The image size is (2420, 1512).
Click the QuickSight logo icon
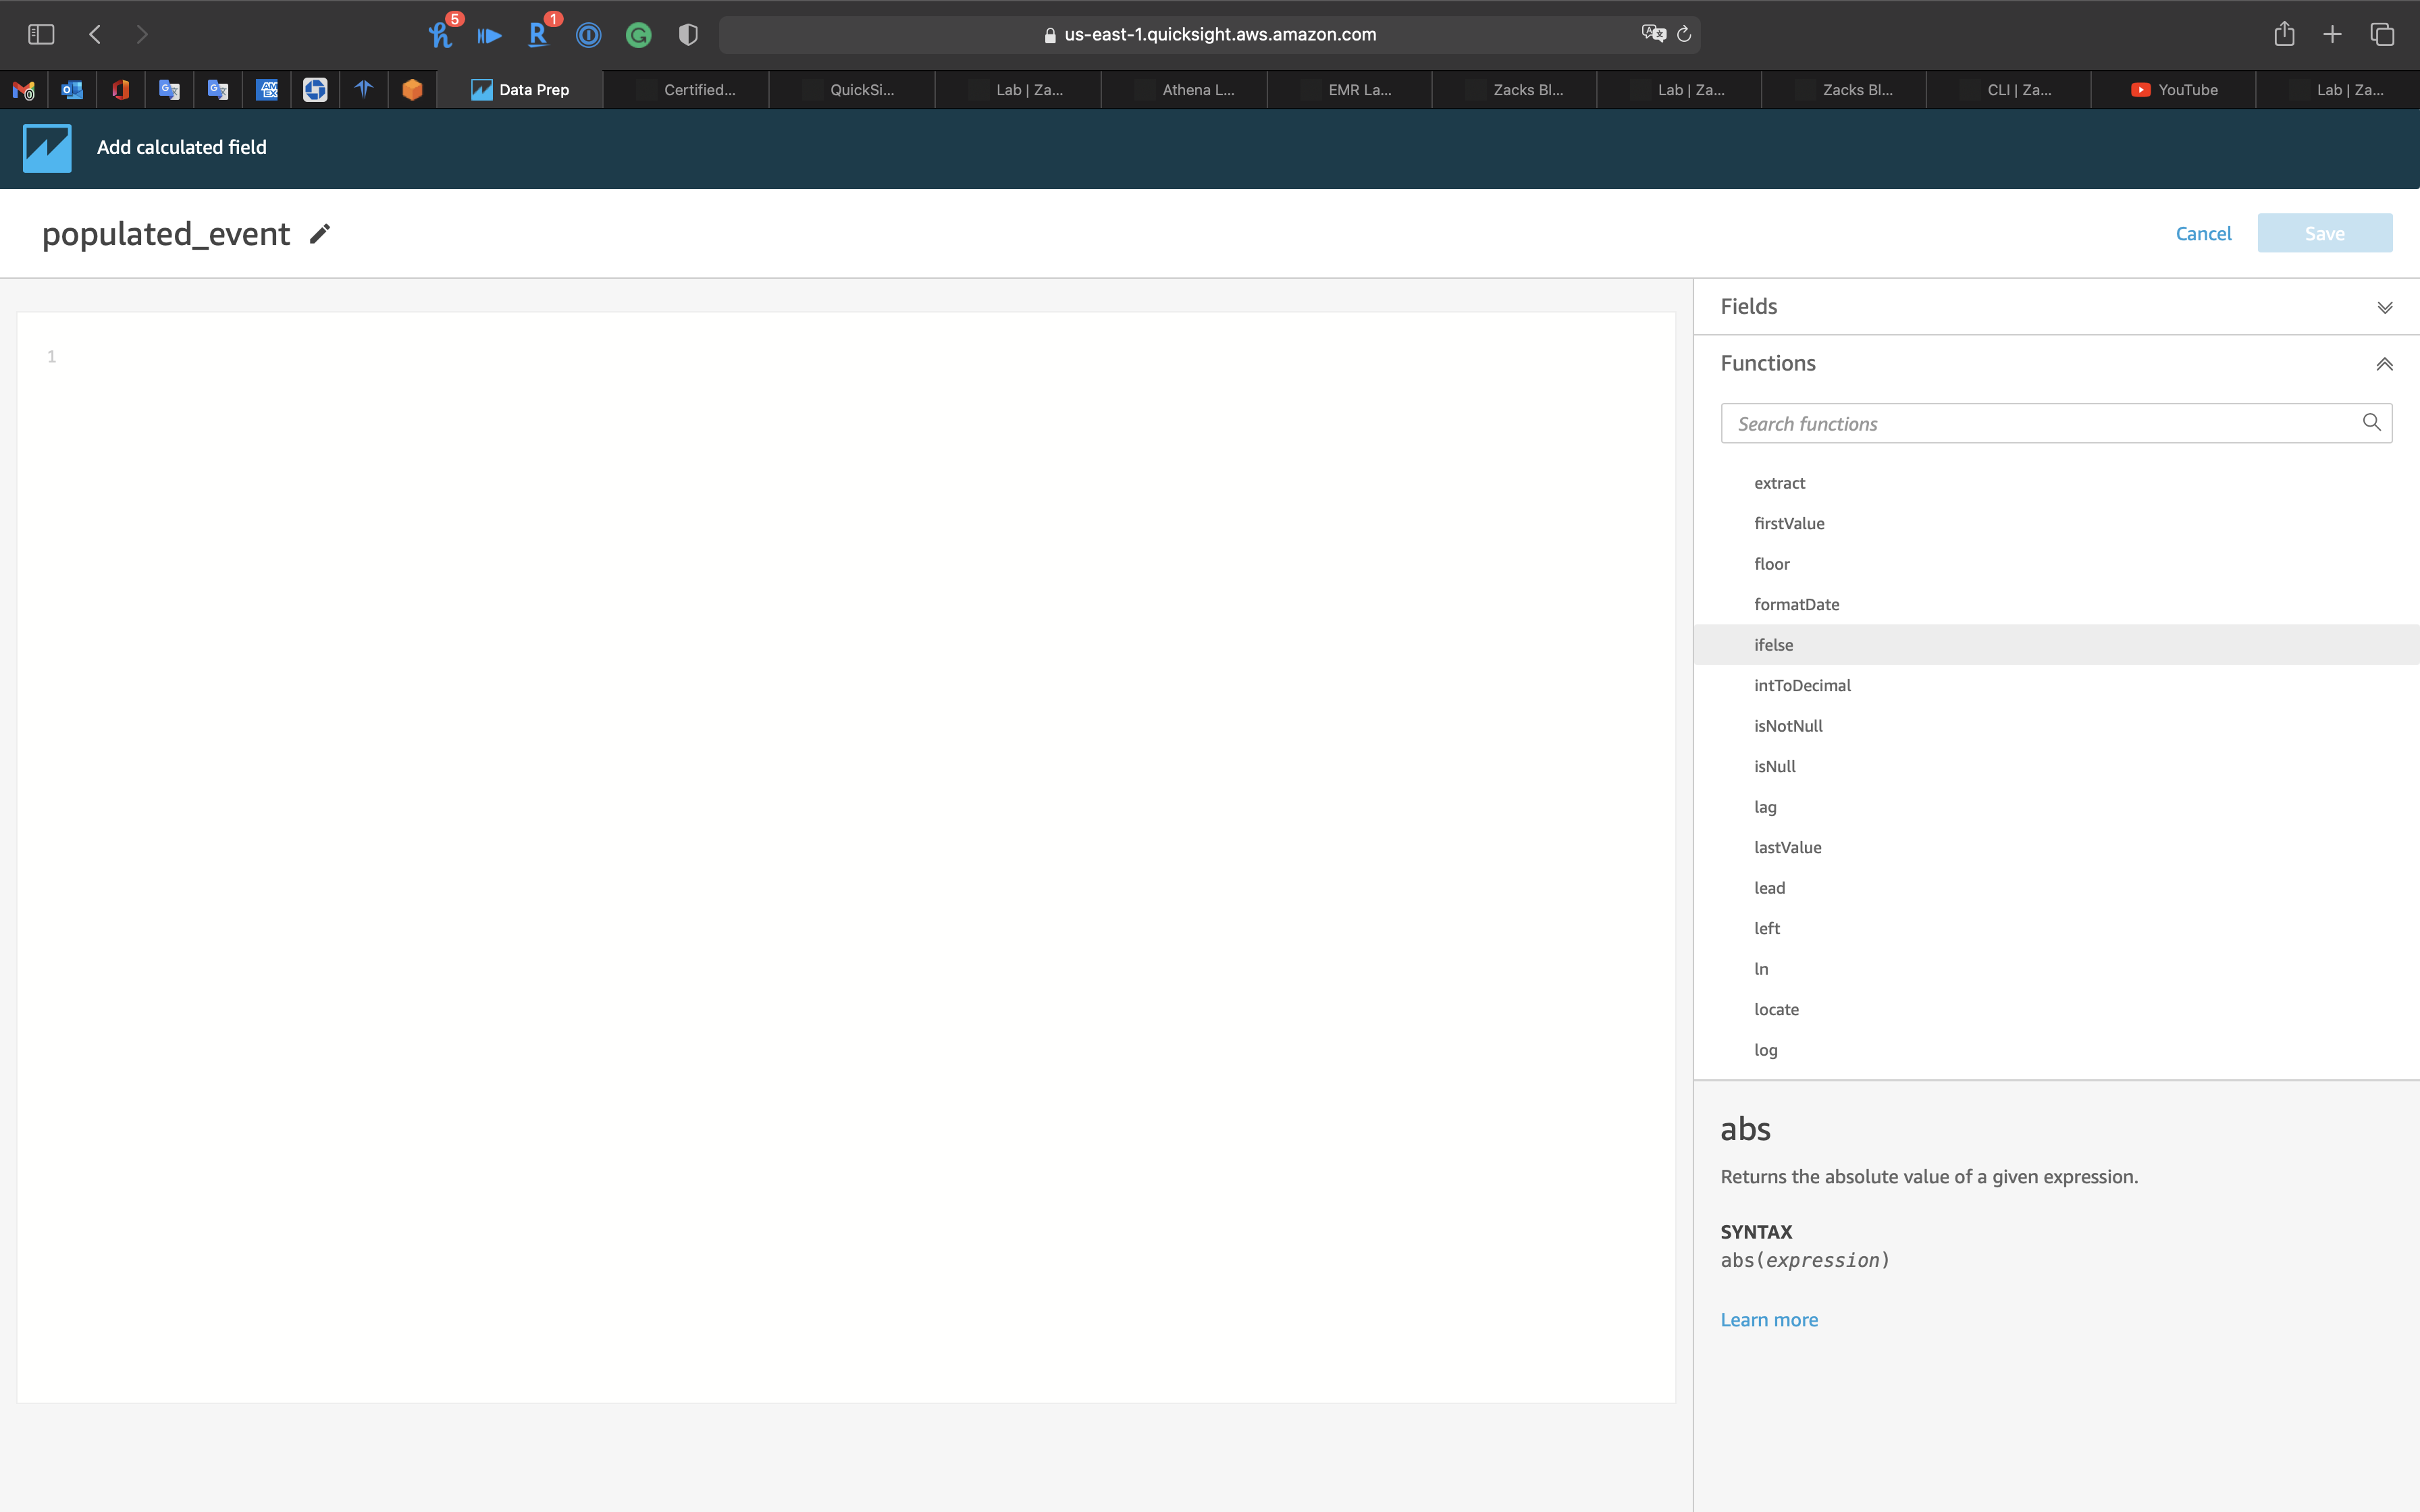pos(47,148)
